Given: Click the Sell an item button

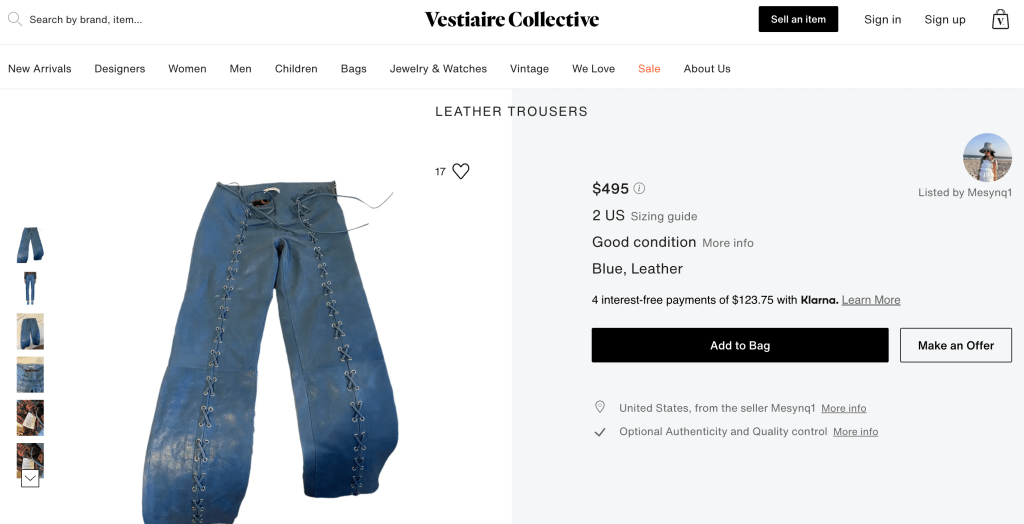Looking at the screenshot, I should pos(798,19).
